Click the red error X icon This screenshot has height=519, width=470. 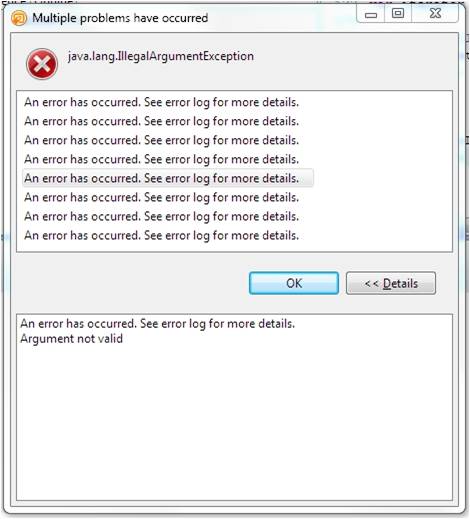click(x=42, y=64)
